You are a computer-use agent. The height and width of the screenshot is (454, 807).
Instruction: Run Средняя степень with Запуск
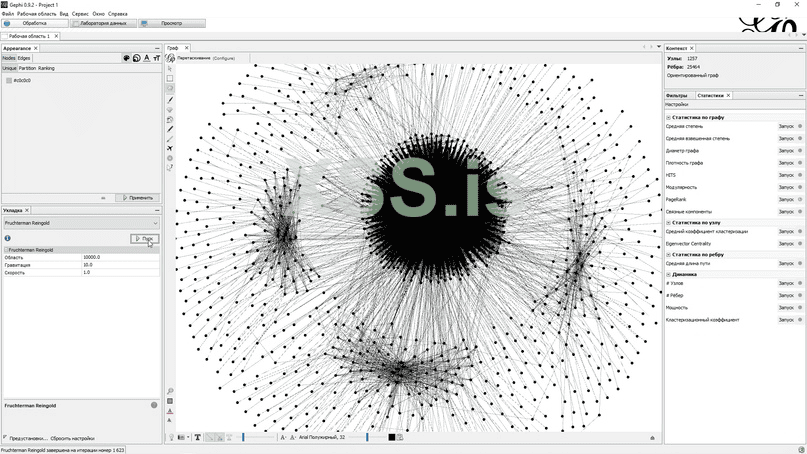(x=786, y=126)
